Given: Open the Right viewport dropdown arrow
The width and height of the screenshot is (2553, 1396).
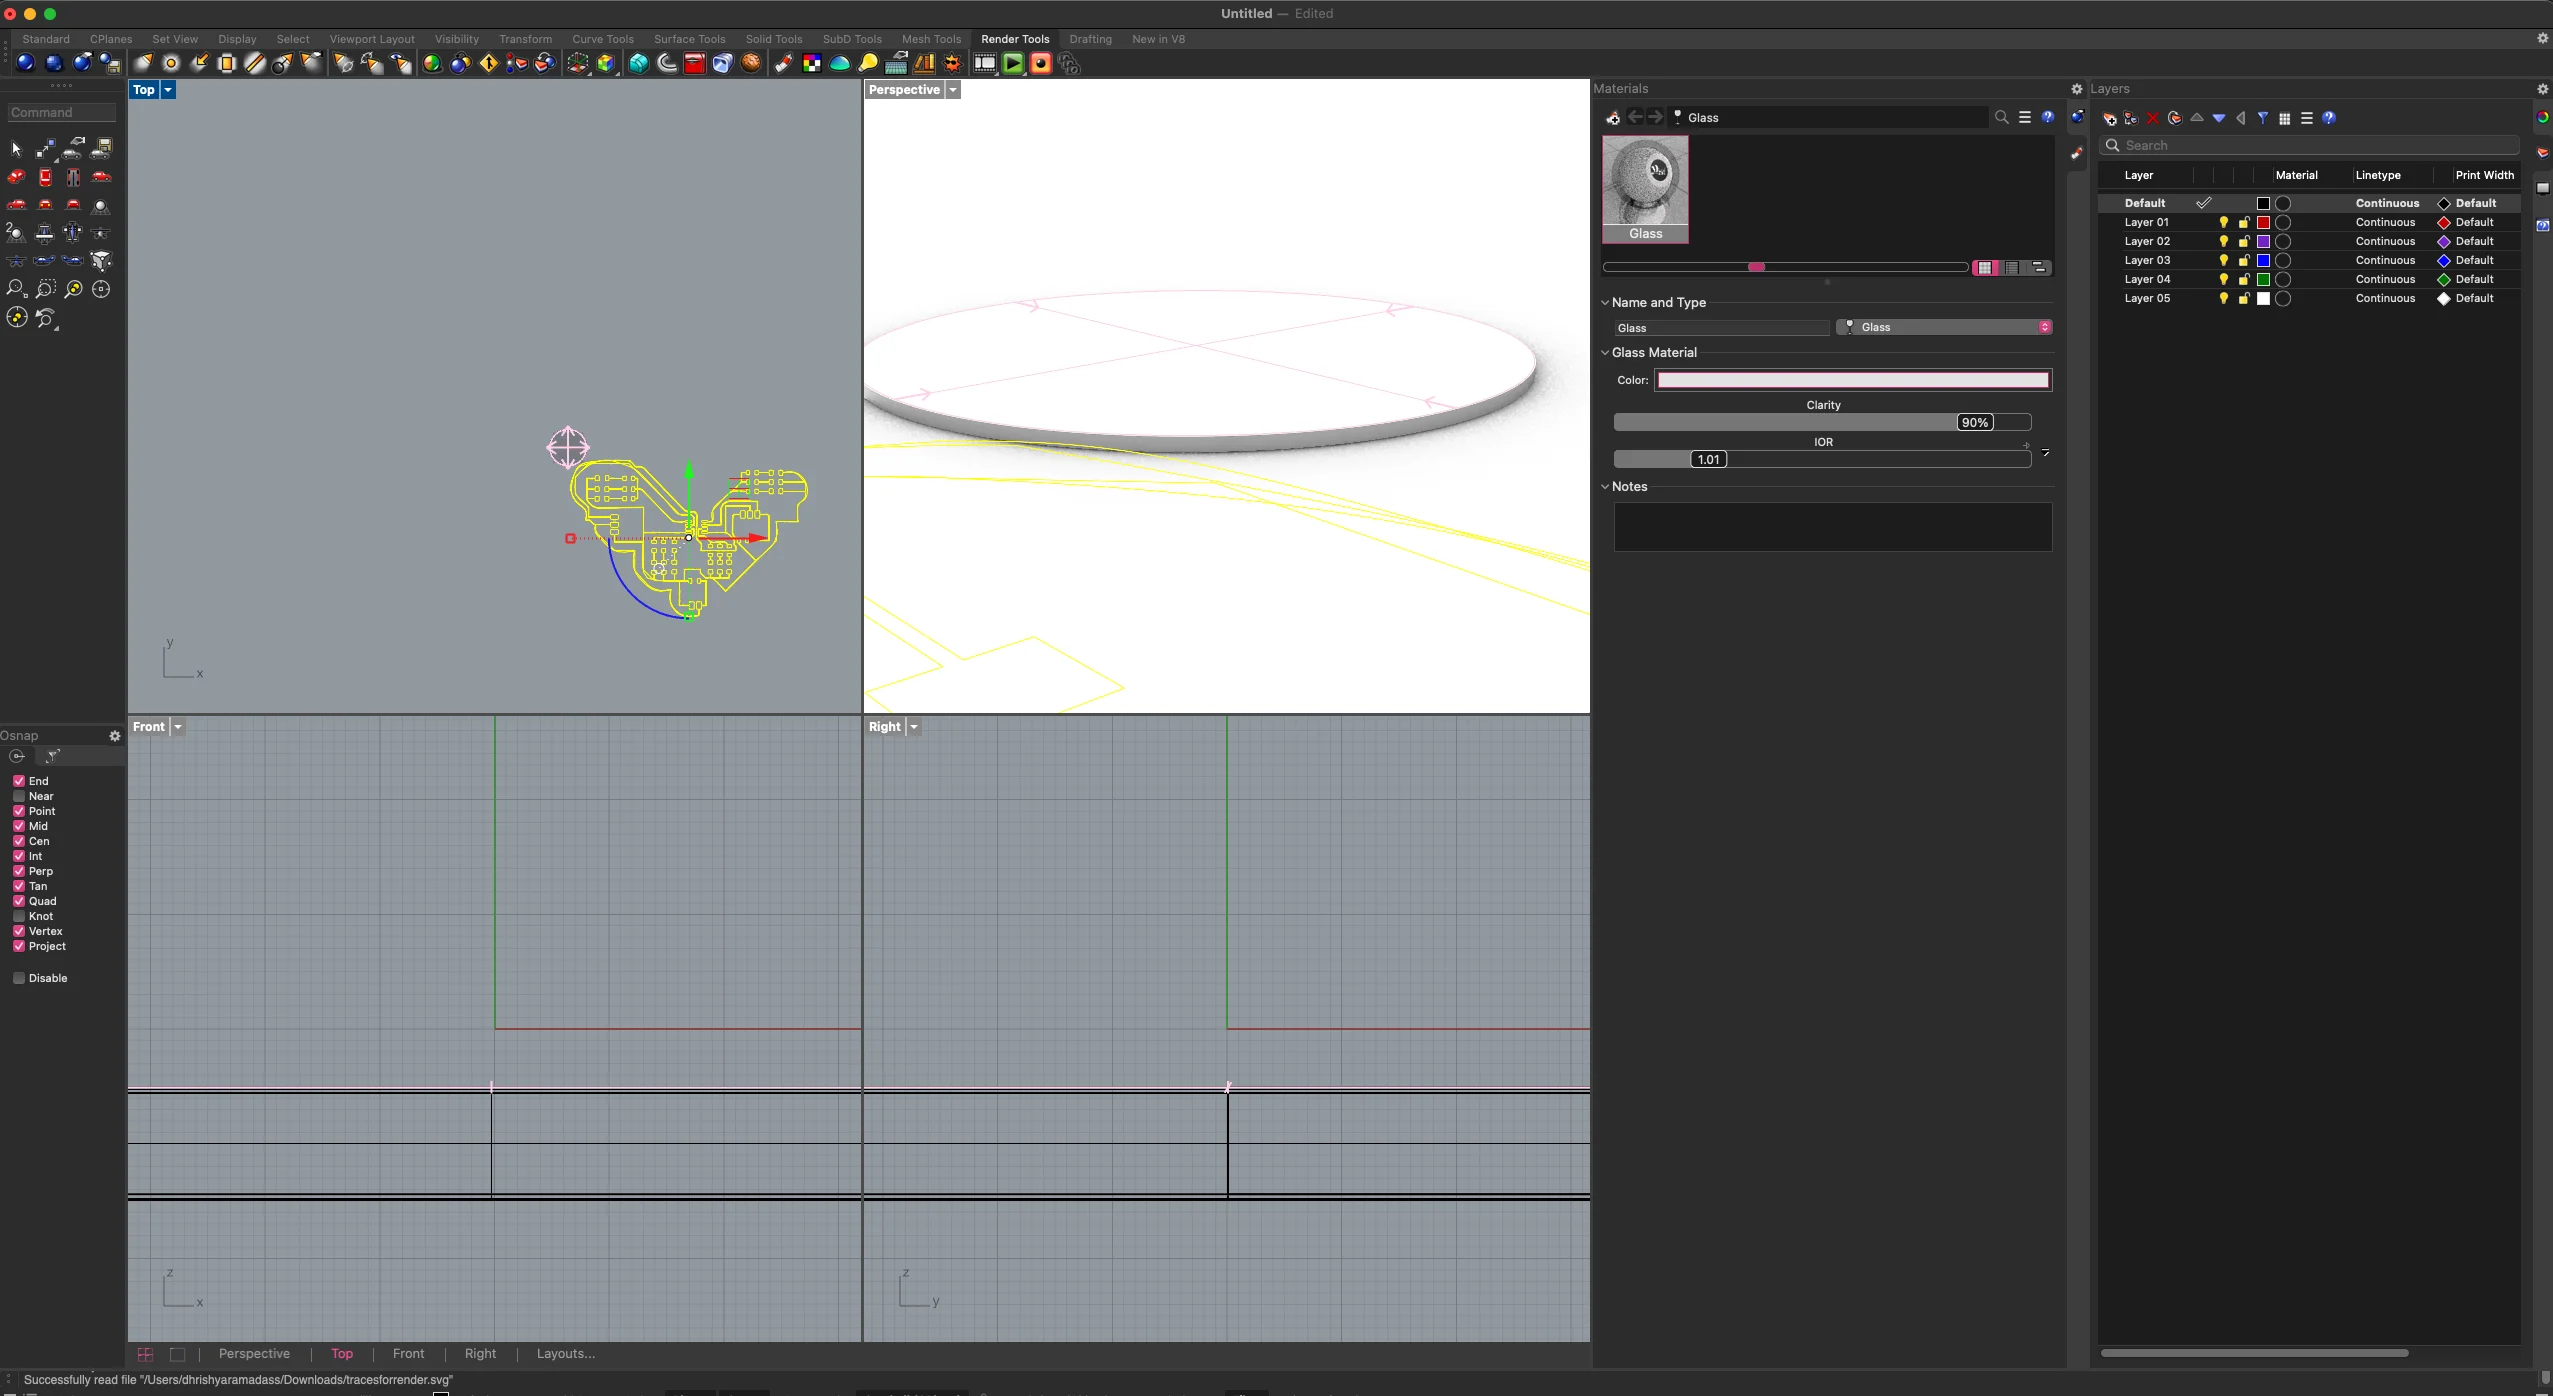Looking at the screenshot, I should point(914,727).
